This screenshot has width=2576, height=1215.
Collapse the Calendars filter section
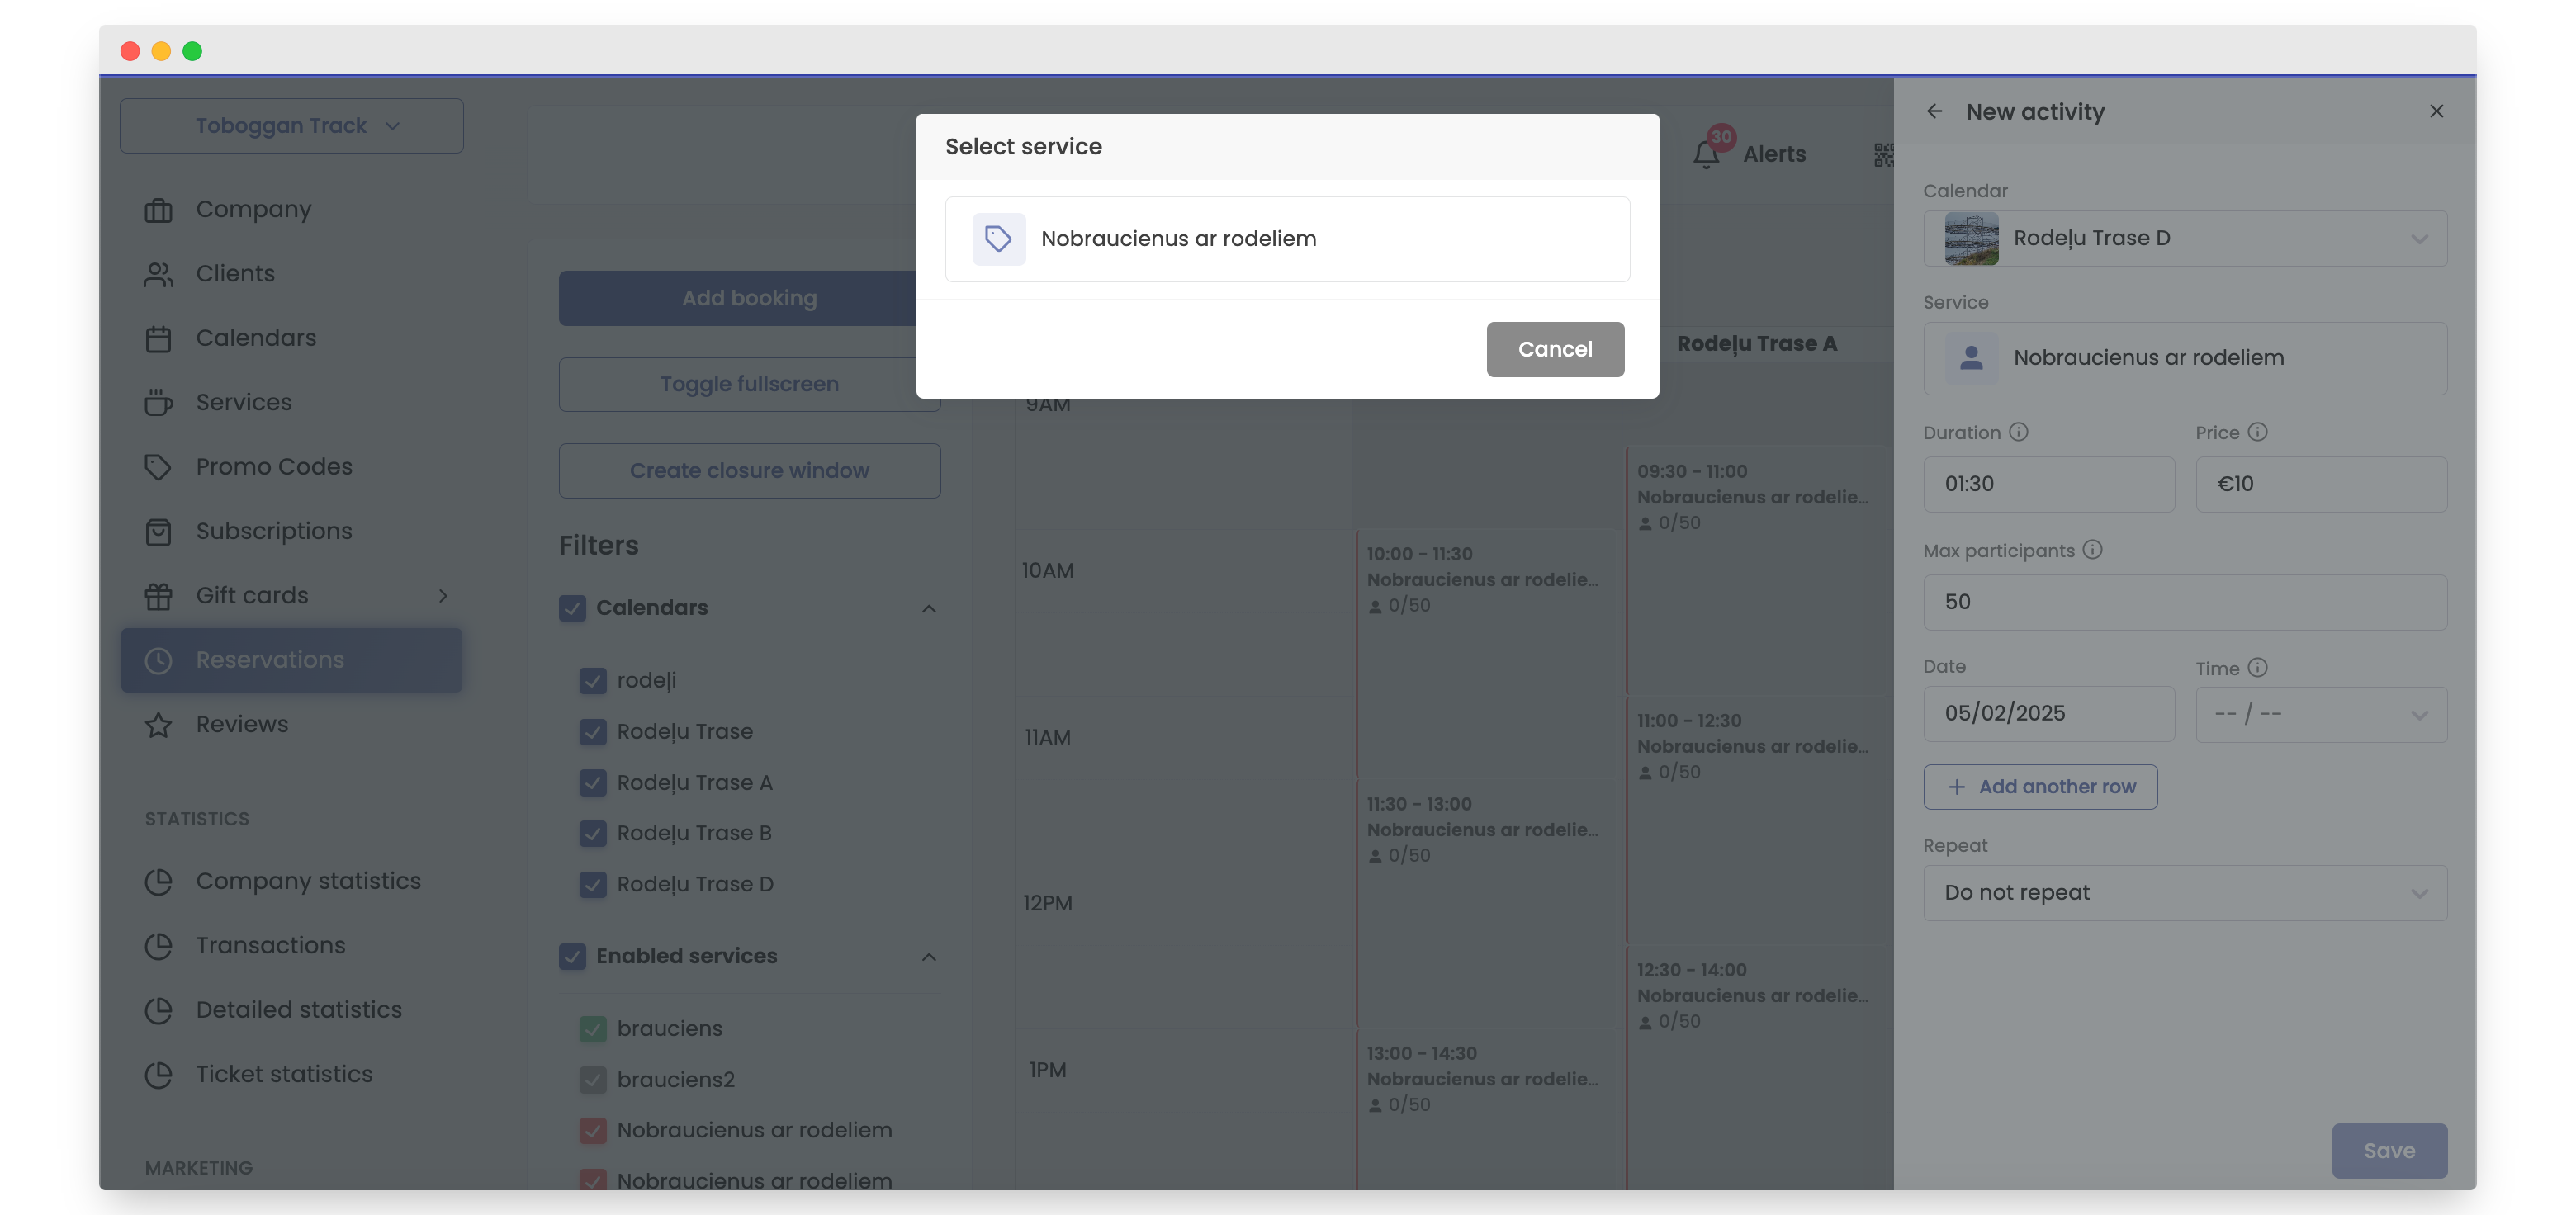pos(928,608)
